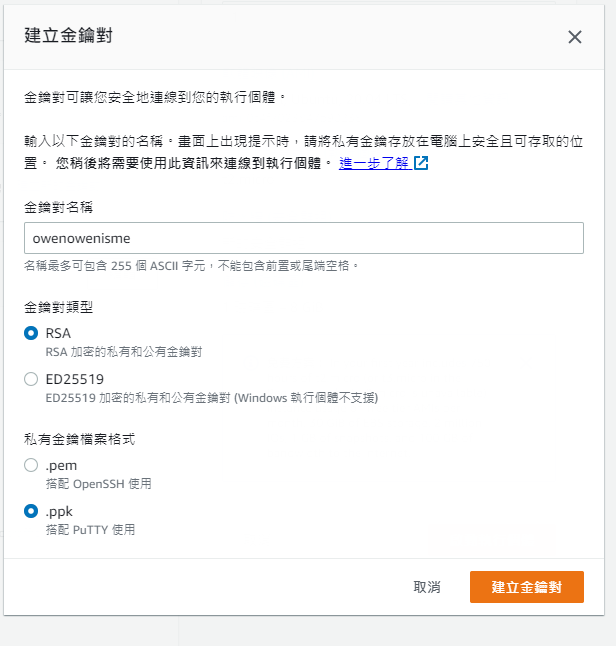Click the ED25519 Windows 執行個體不支援 description

point(211,398)
